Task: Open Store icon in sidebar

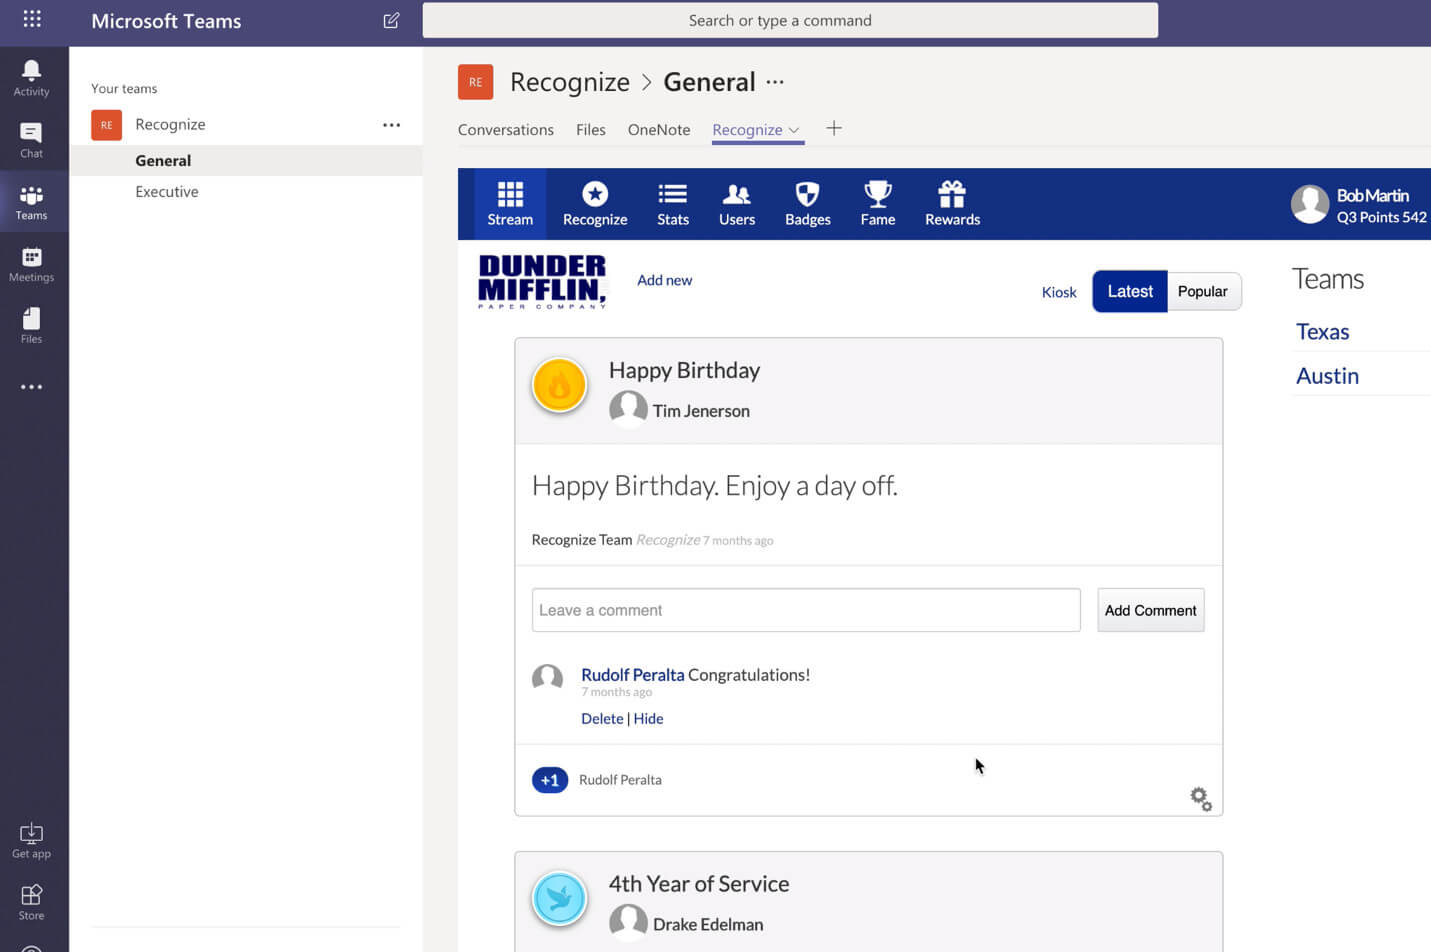Action: [x=31, y=902]
